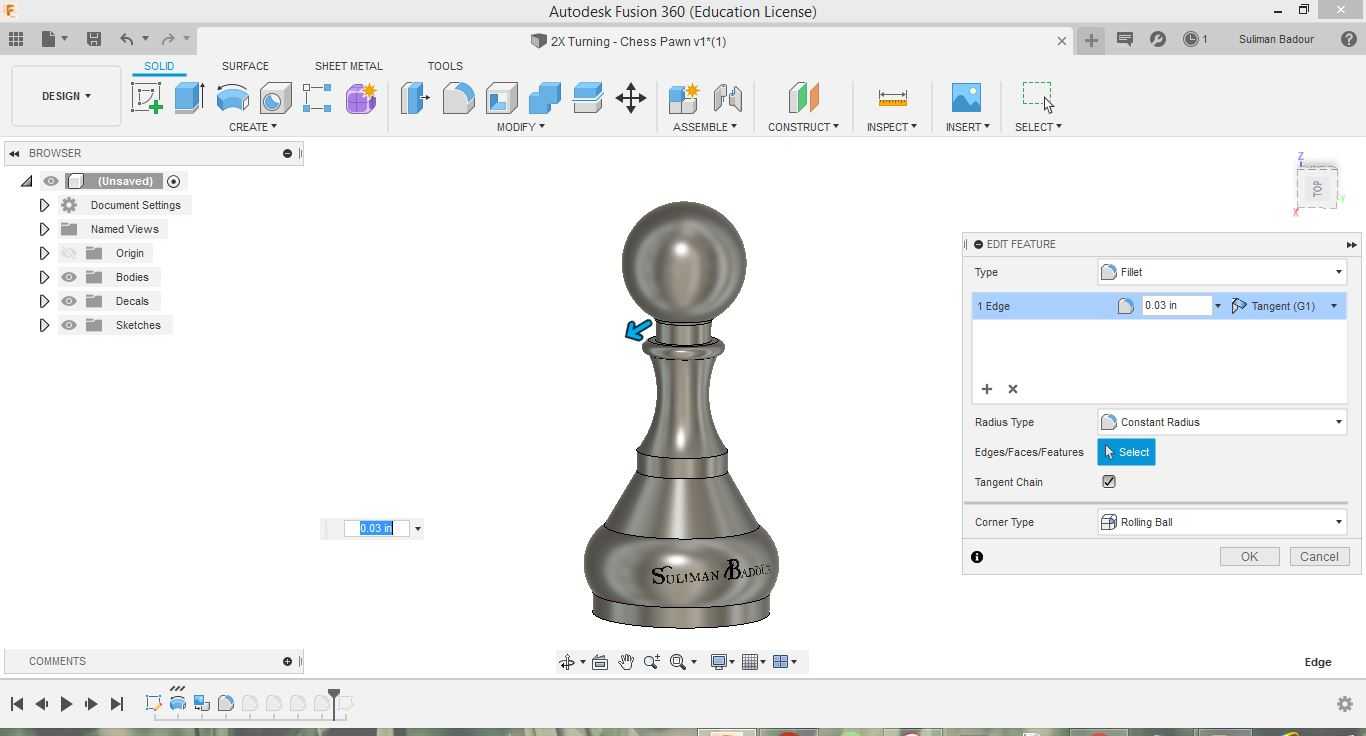Image resolution: width=1366 pixels, height=736 pixels.
Task: Expand the Bodies folder
Action: click(44, 277)
